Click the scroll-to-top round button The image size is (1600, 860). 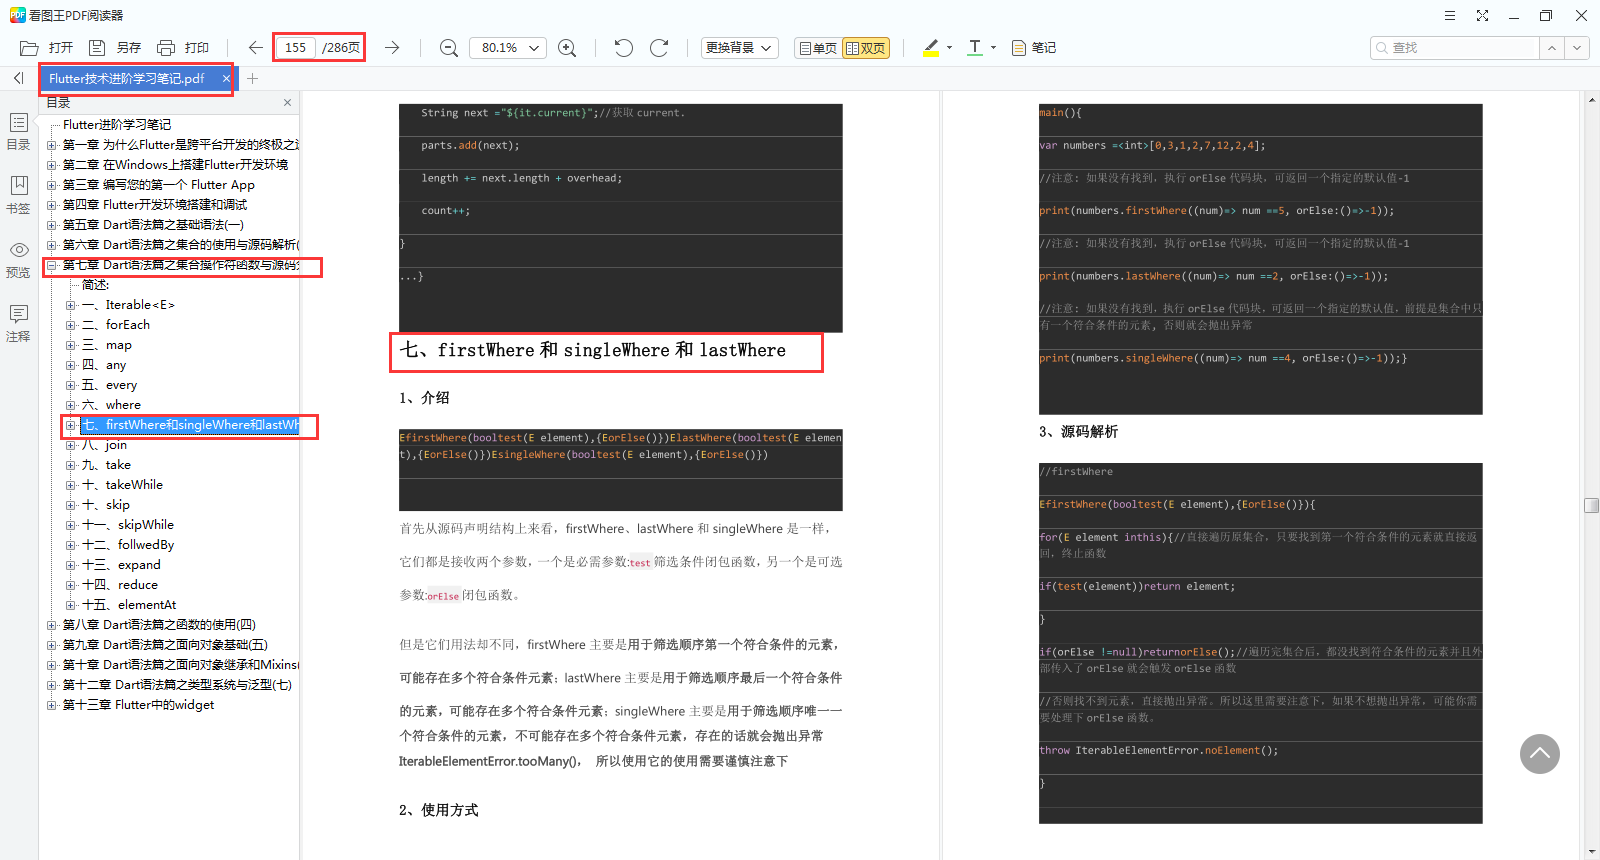[x=1540, y=754]
